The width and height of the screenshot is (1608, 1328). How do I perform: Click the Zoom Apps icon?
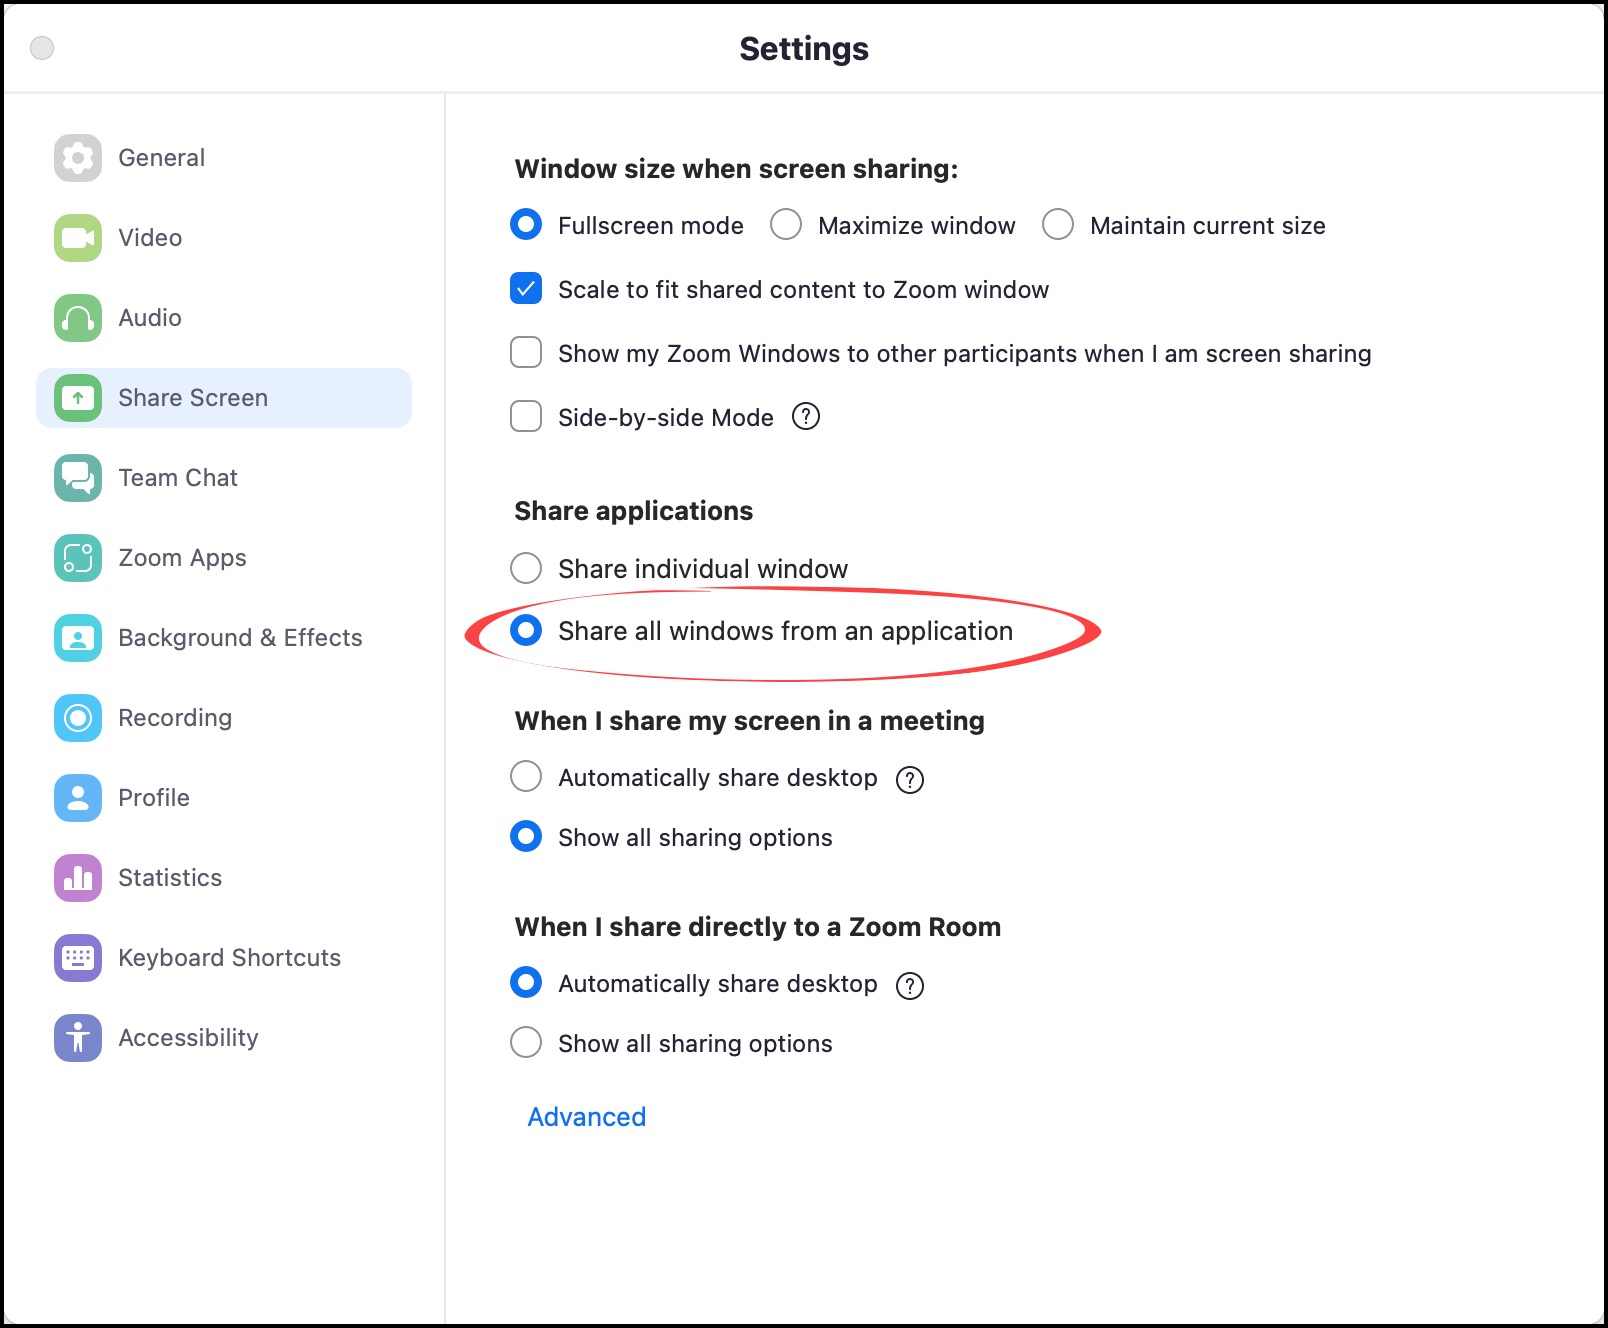click(x=78, y=558)
